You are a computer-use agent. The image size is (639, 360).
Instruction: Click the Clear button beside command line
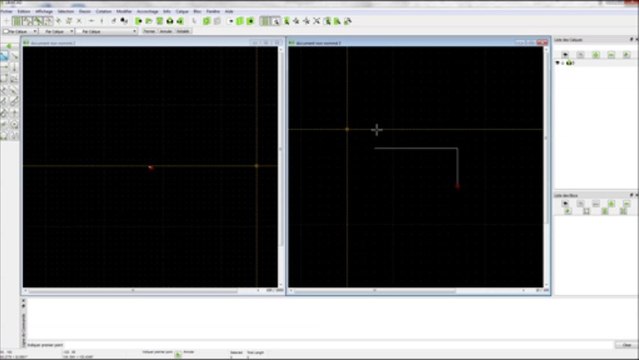(627, 345)
